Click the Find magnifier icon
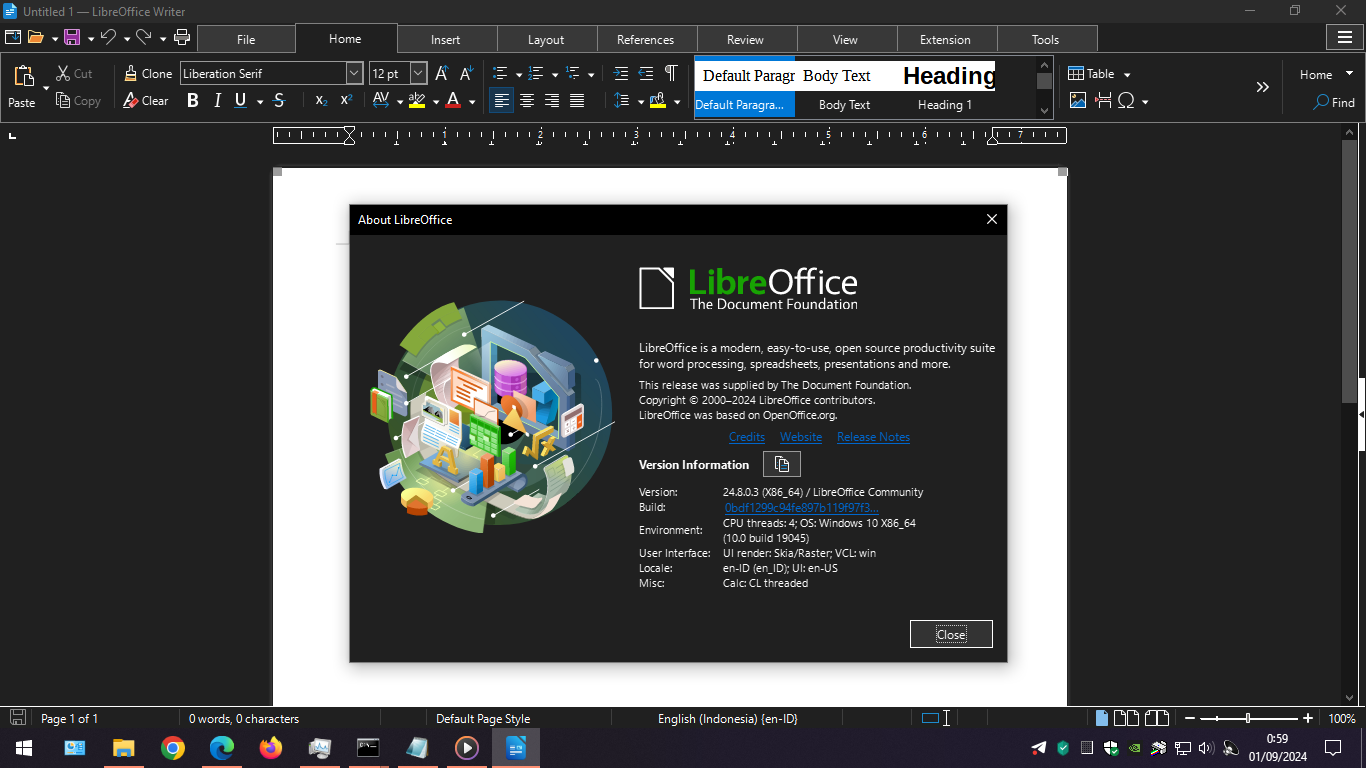Viewport: 1366px width, 768px height. tap(1321, 102)
